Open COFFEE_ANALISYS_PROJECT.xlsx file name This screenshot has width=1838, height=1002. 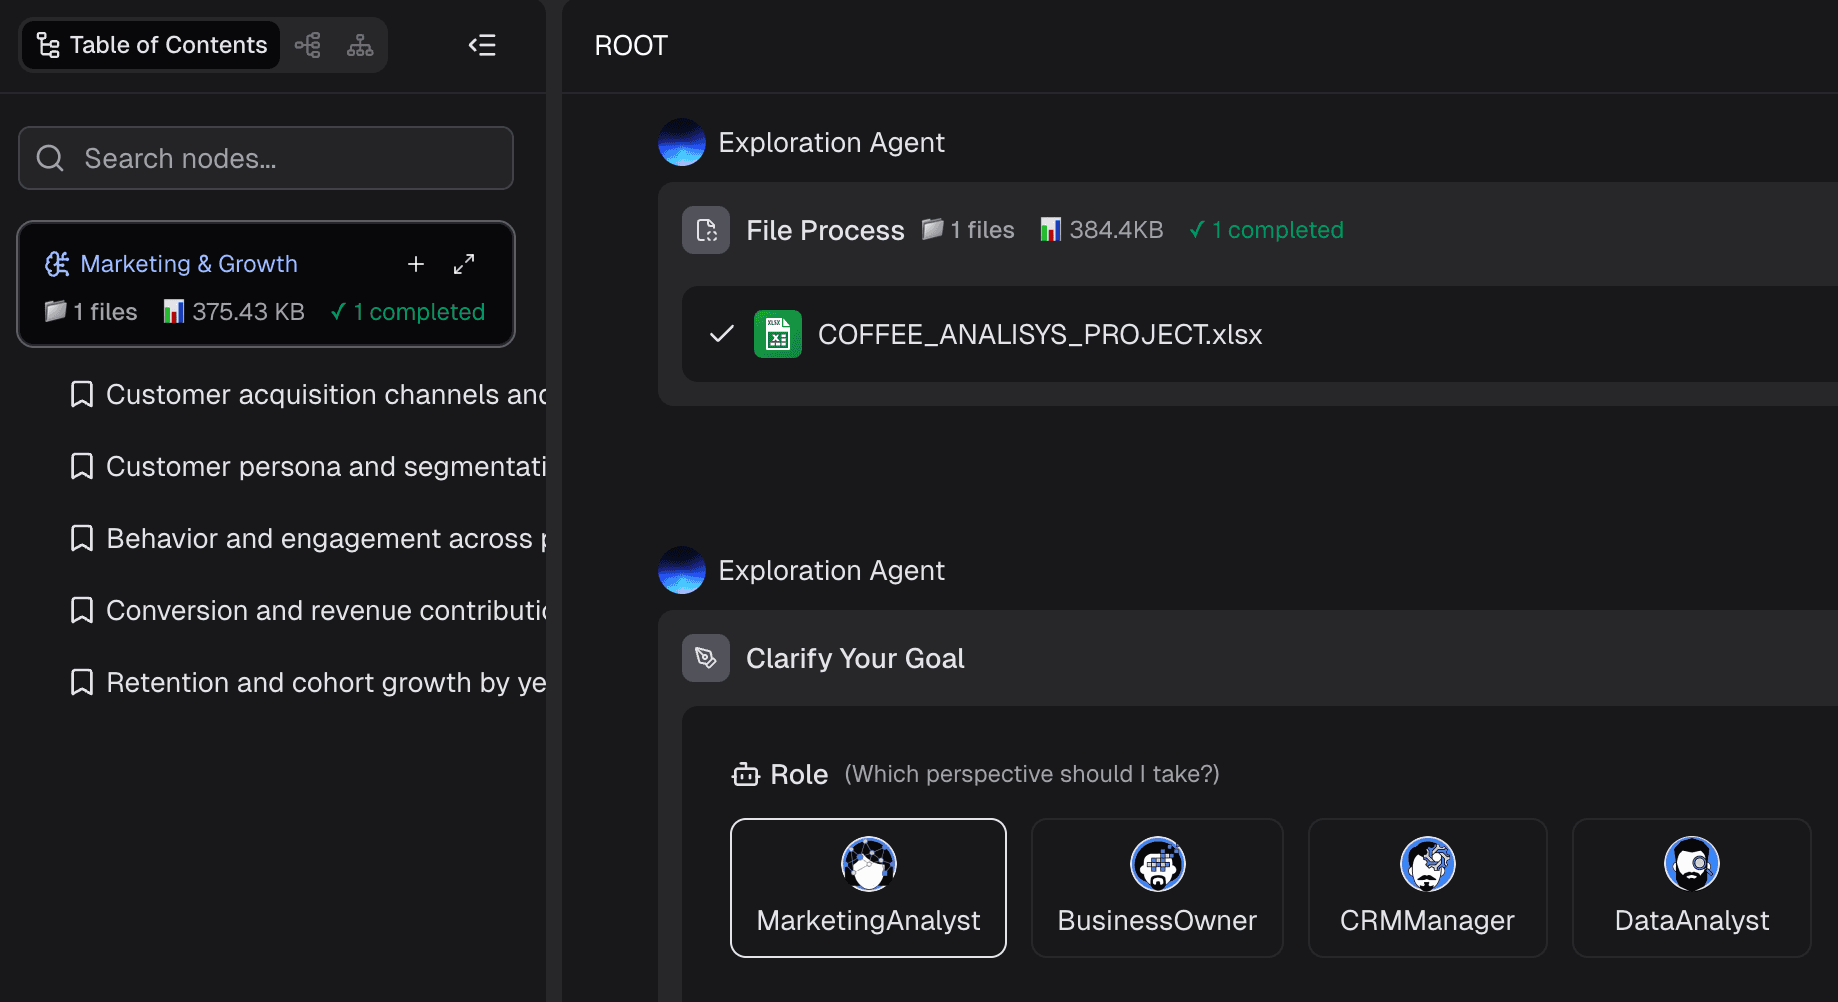(x=1040, y=334)
